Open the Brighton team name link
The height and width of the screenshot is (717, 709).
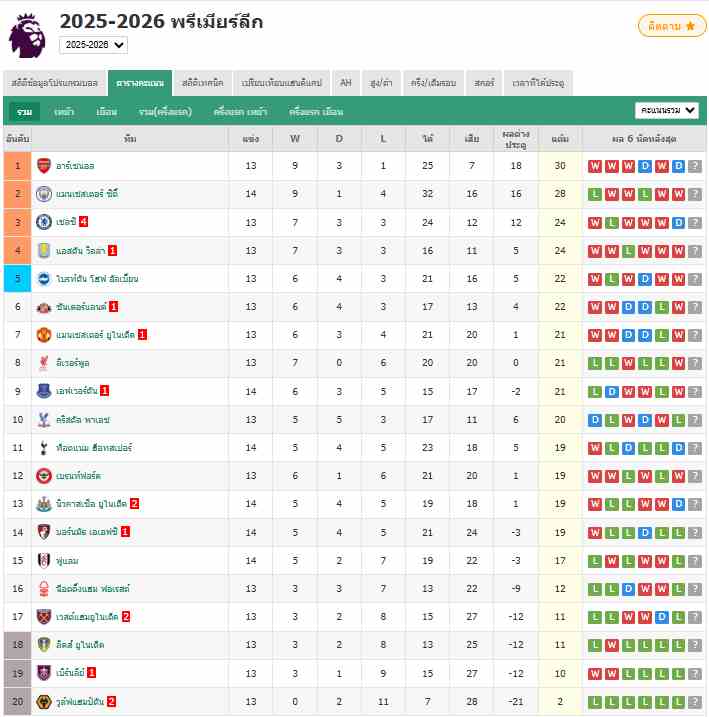tap(97, 279)
